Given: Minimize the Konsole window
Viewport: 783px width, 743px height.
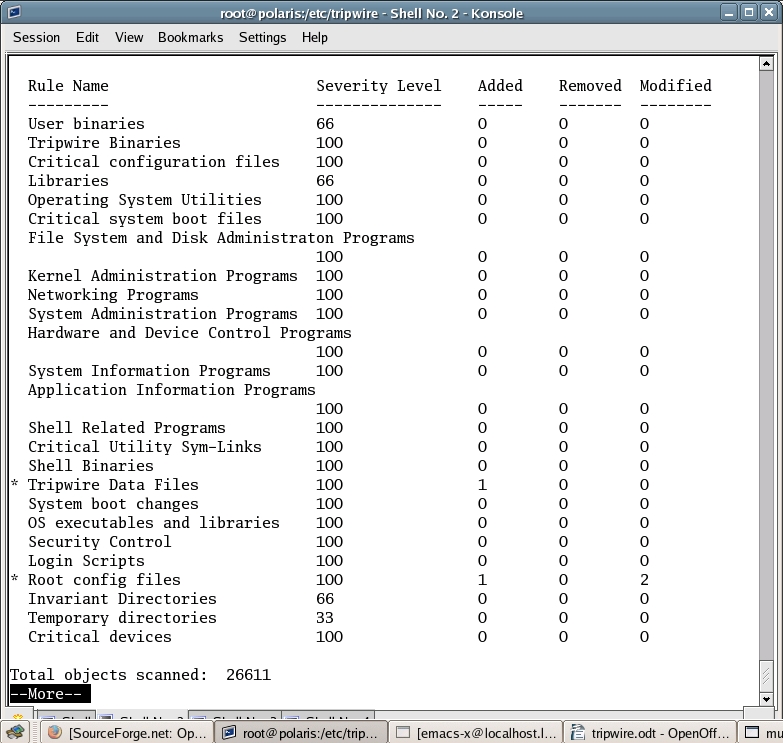Looking at the screenshot, I should tap(727, 12).
